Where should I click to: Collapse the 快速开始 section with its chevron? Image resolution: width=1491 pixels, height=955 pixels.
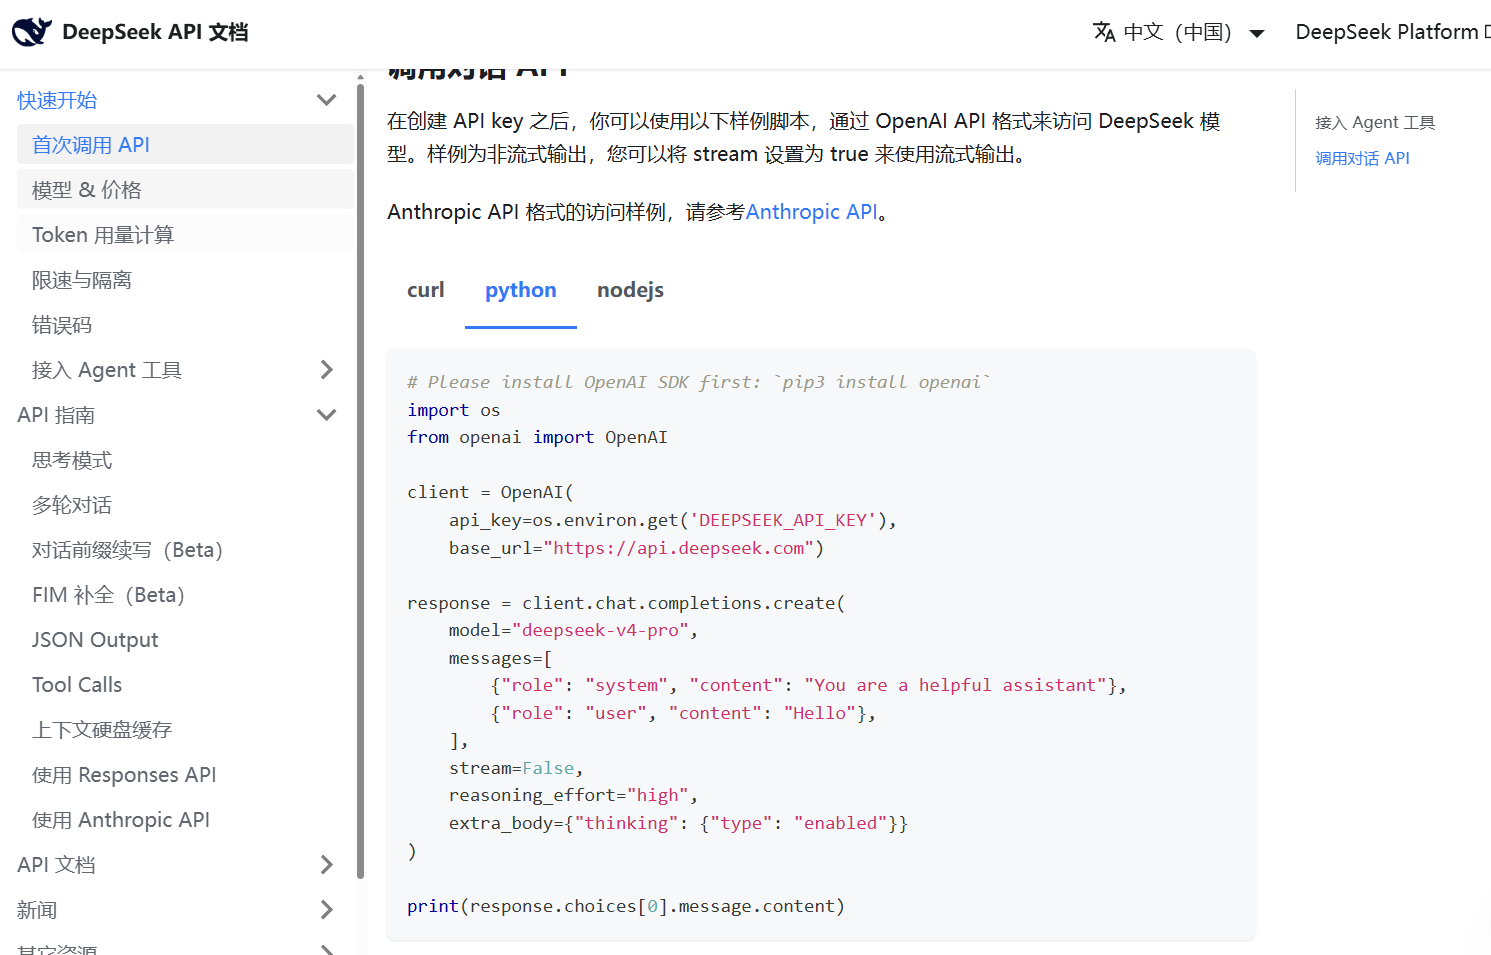tap(326, 100)
